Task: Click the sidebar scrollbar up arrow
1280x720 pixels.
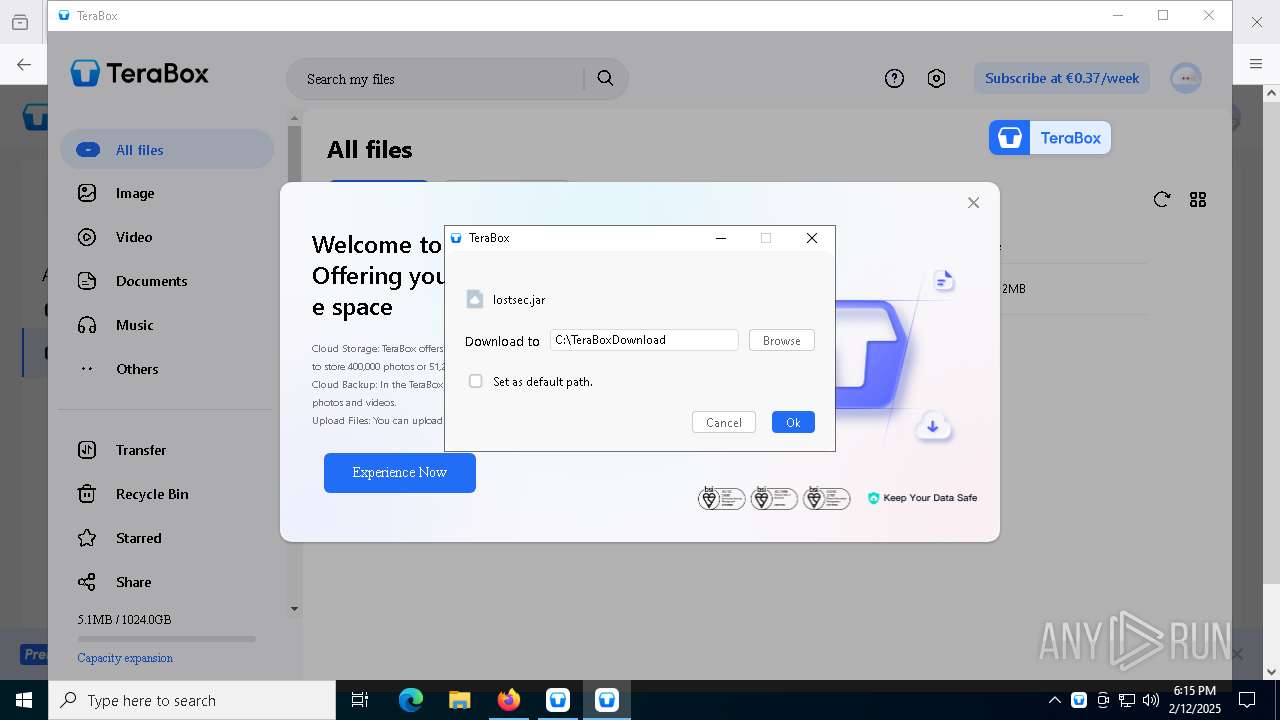Action: pos(294,118)
